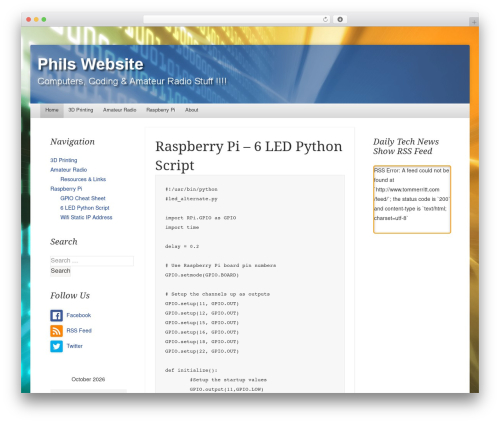This screenshot has width=500, height=423.
Task: Click the Navigation sidebar heading
Action: coord(72,142)
